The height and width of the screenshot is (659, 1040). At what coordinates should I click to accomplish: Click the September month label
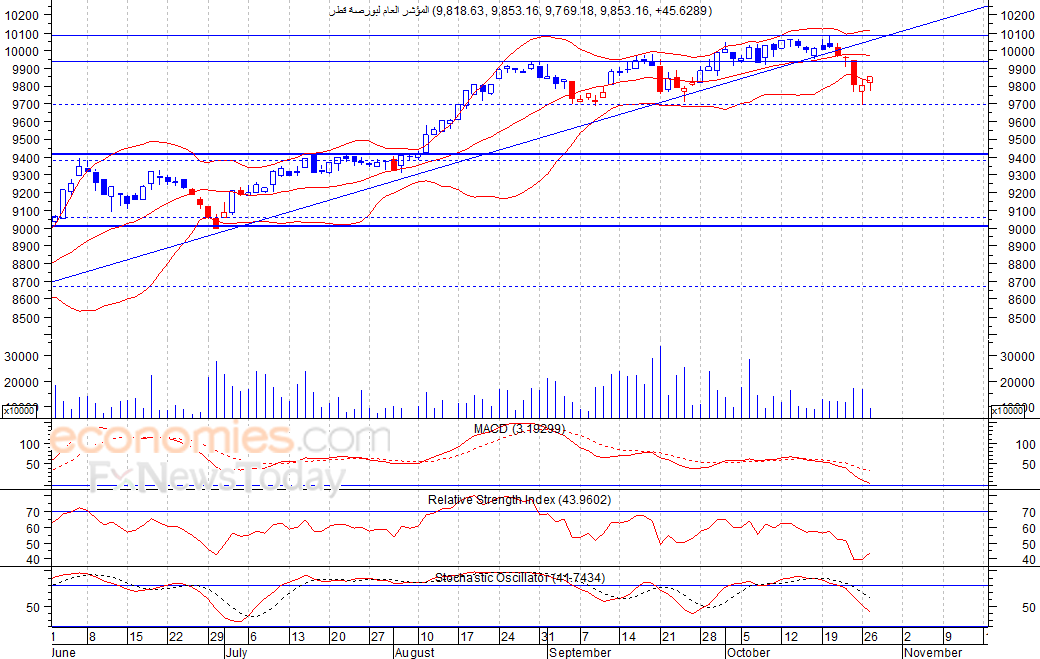pos(580,652)
